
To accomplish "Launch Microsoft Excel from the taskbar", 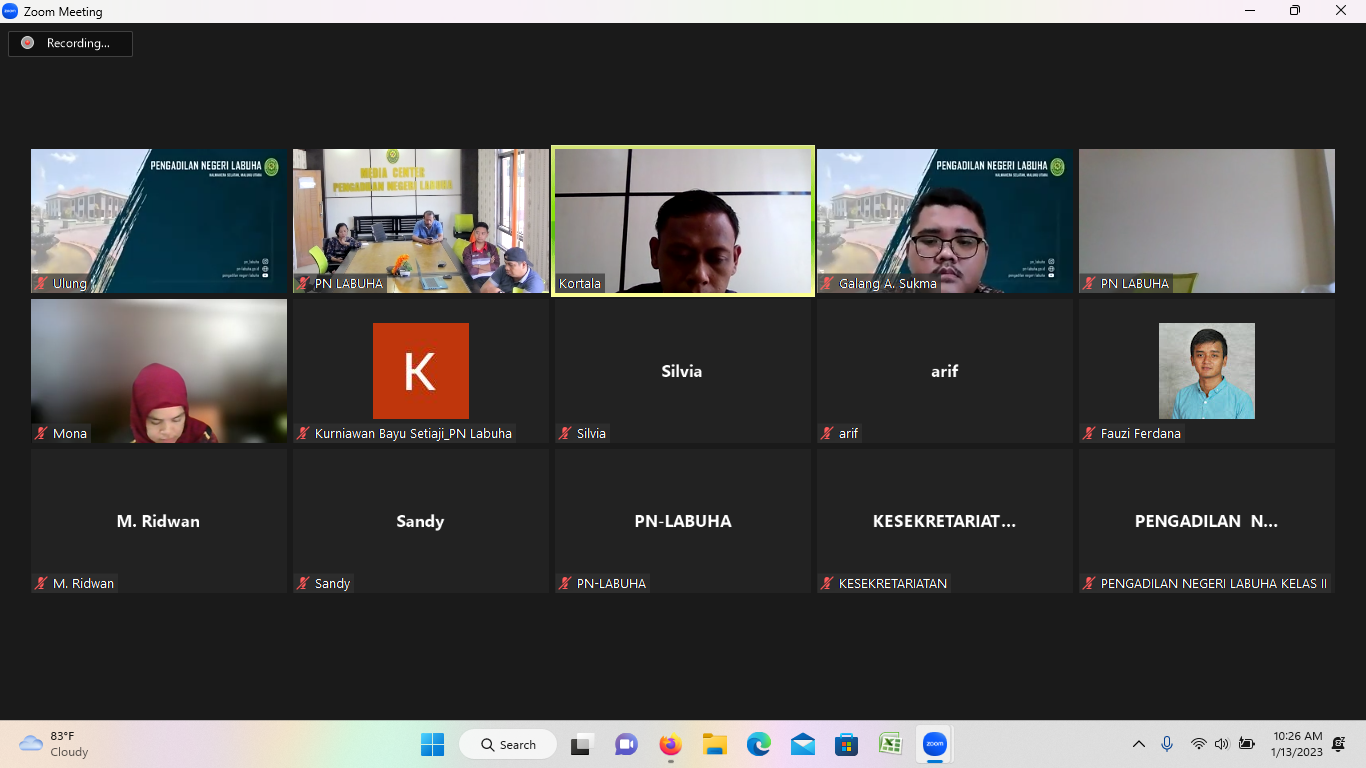I will 890,744.
